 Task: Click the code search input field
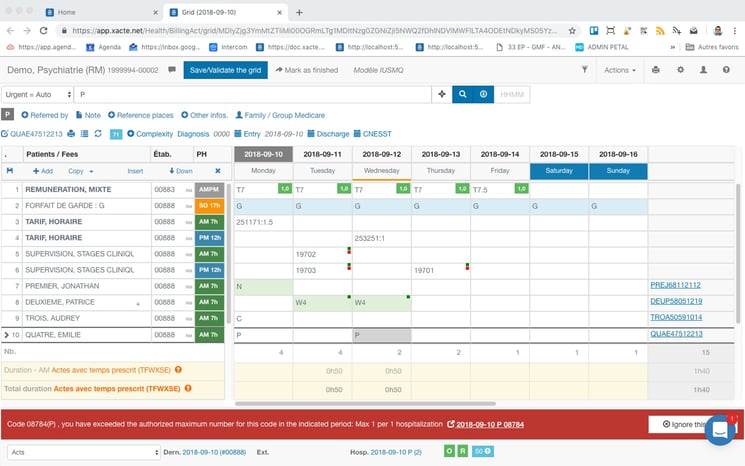click(x=252, y=95)
